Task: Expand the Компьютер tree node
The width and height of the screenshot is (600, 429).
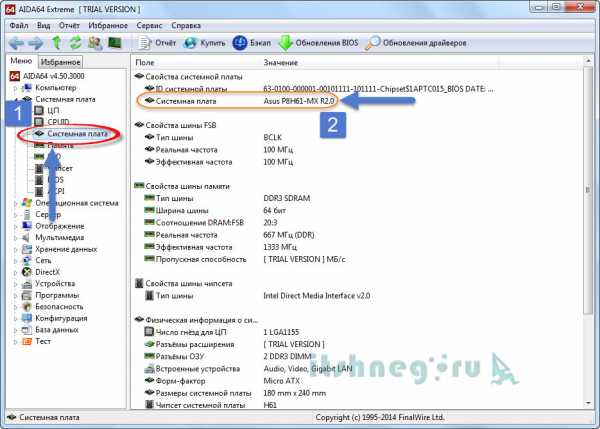Action: click(x=16, y=88)
